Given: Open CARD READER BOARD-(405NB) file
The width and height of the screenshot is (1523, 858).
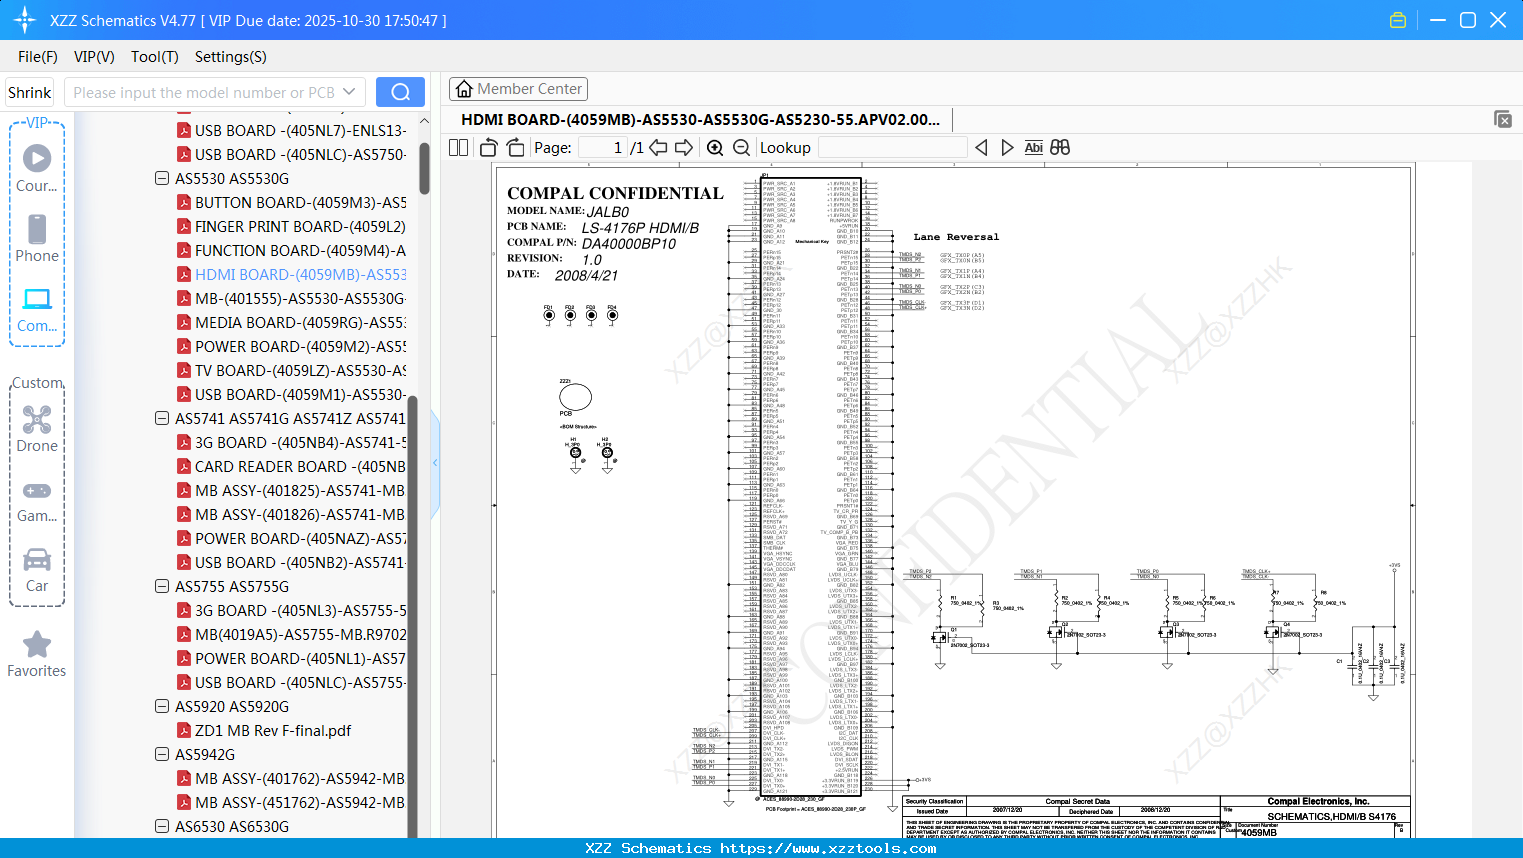Looking at the screenshot, I should click(300, 466).
